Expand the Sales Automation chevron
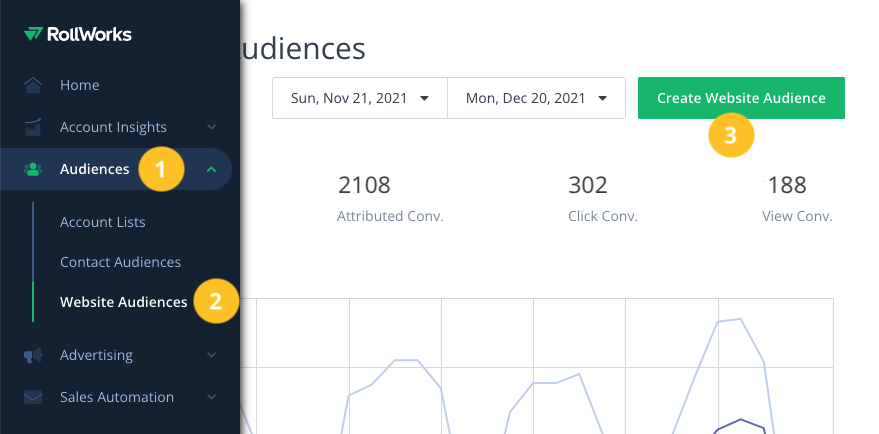879x434 pixels. (211, 397)
